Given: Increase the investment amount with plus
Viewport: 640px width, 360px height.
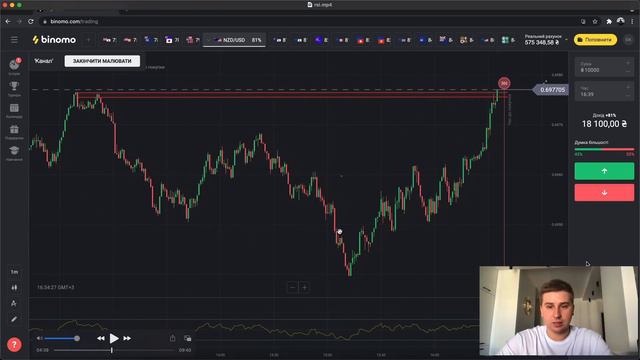Looking at the screenshot, I should coord(628,63).
